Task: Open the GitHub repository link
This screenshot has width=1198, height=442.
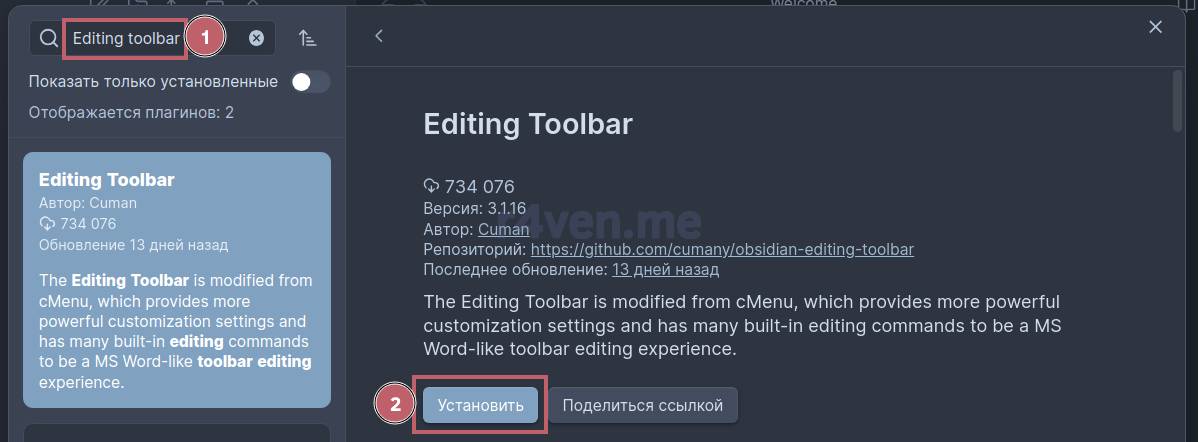Action: (x=722, y=249)
